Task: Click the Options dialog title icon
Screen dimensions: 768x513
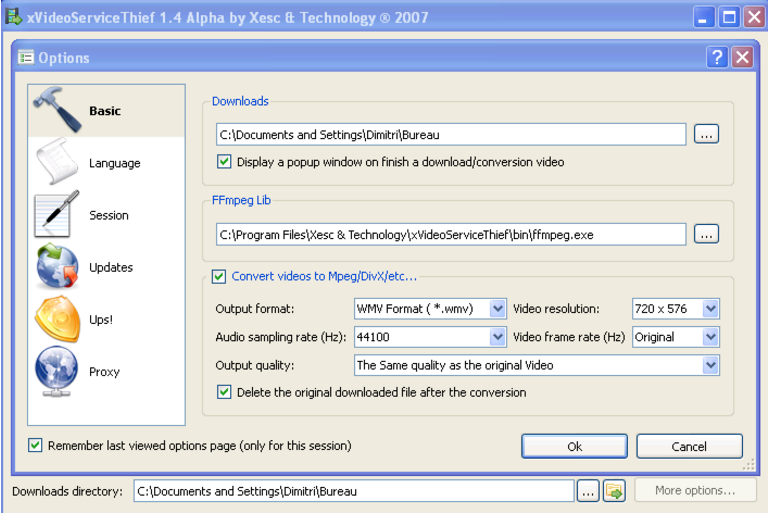Action: tap(25, 58)
